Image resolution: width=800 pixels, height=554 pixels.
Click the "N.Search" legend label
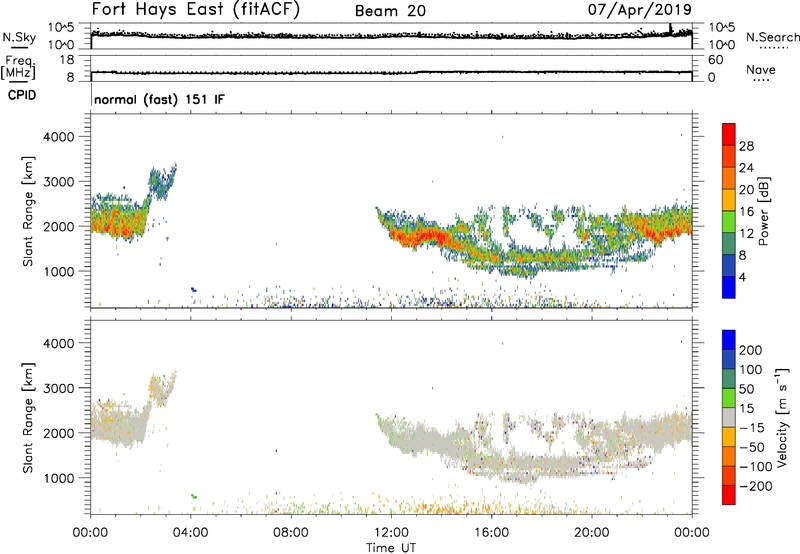tap(773, 37)
